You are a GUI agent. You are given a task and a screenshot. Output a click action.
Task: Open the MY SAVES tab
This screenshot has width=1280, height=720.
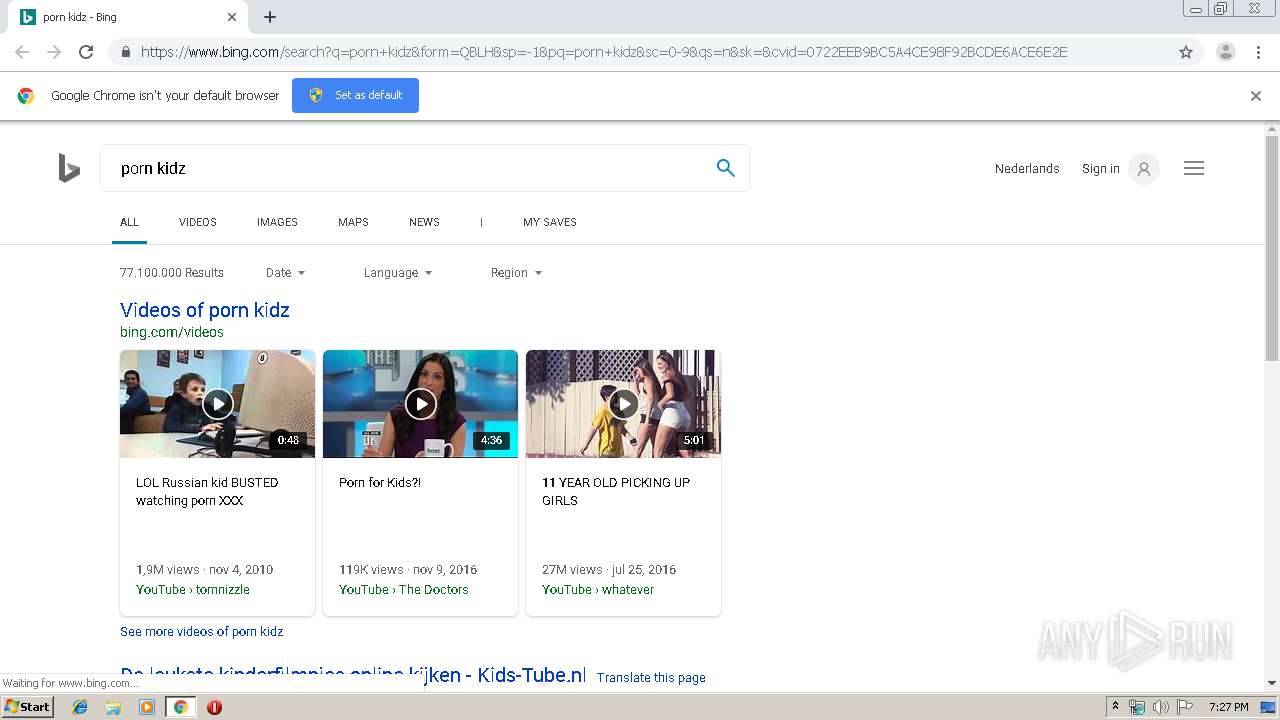point(550,222)
